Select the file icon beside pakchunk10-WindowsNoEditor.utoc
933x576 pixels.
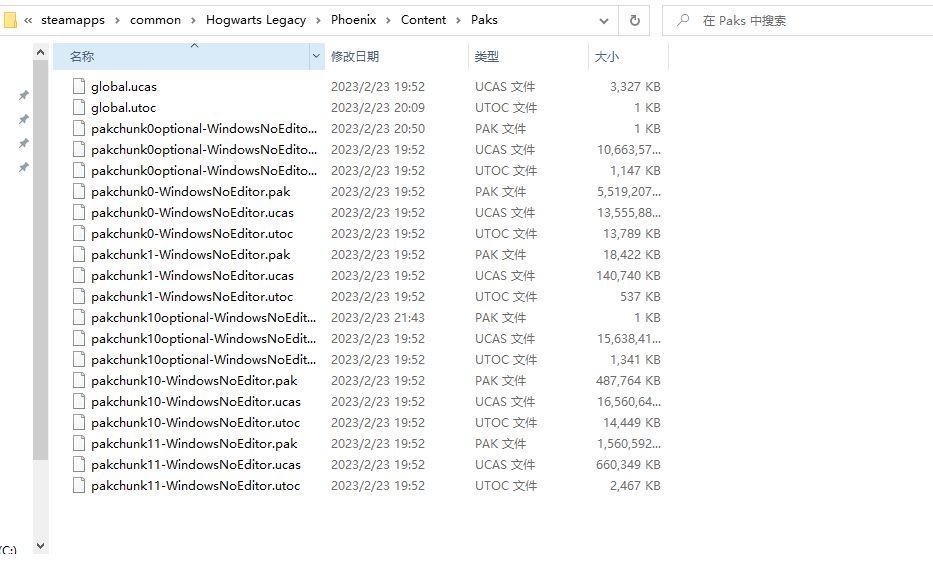coord(79,422)
